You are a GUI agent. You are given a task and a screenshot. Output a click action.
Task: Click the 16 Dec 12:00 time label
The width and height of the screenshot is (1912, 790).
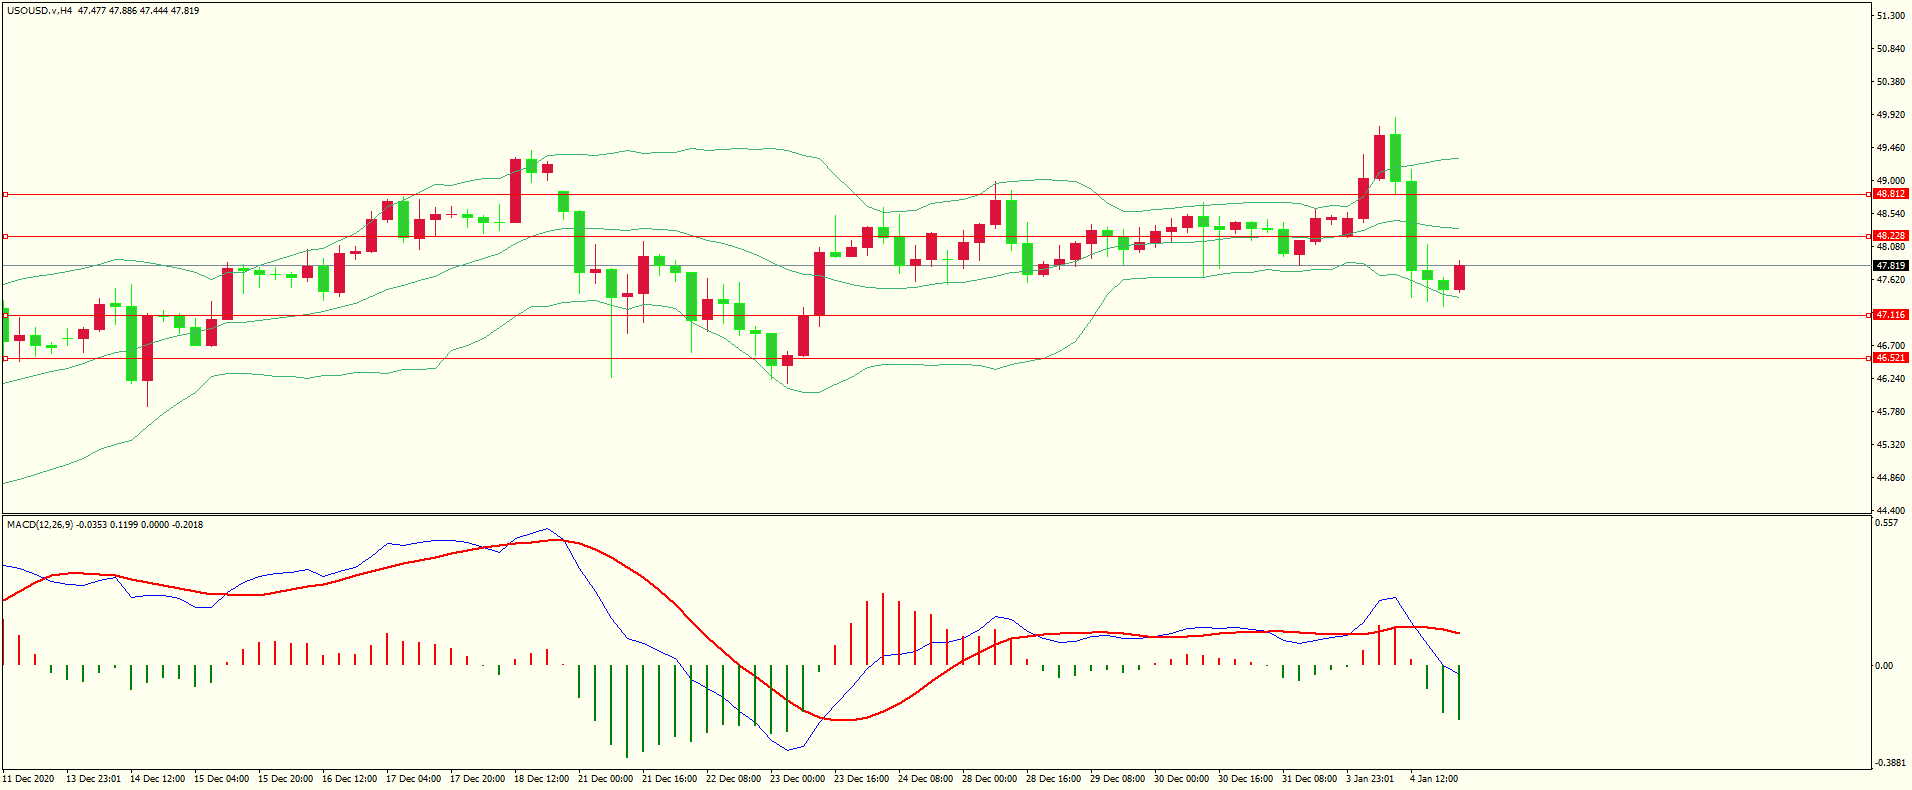[349, 779]
